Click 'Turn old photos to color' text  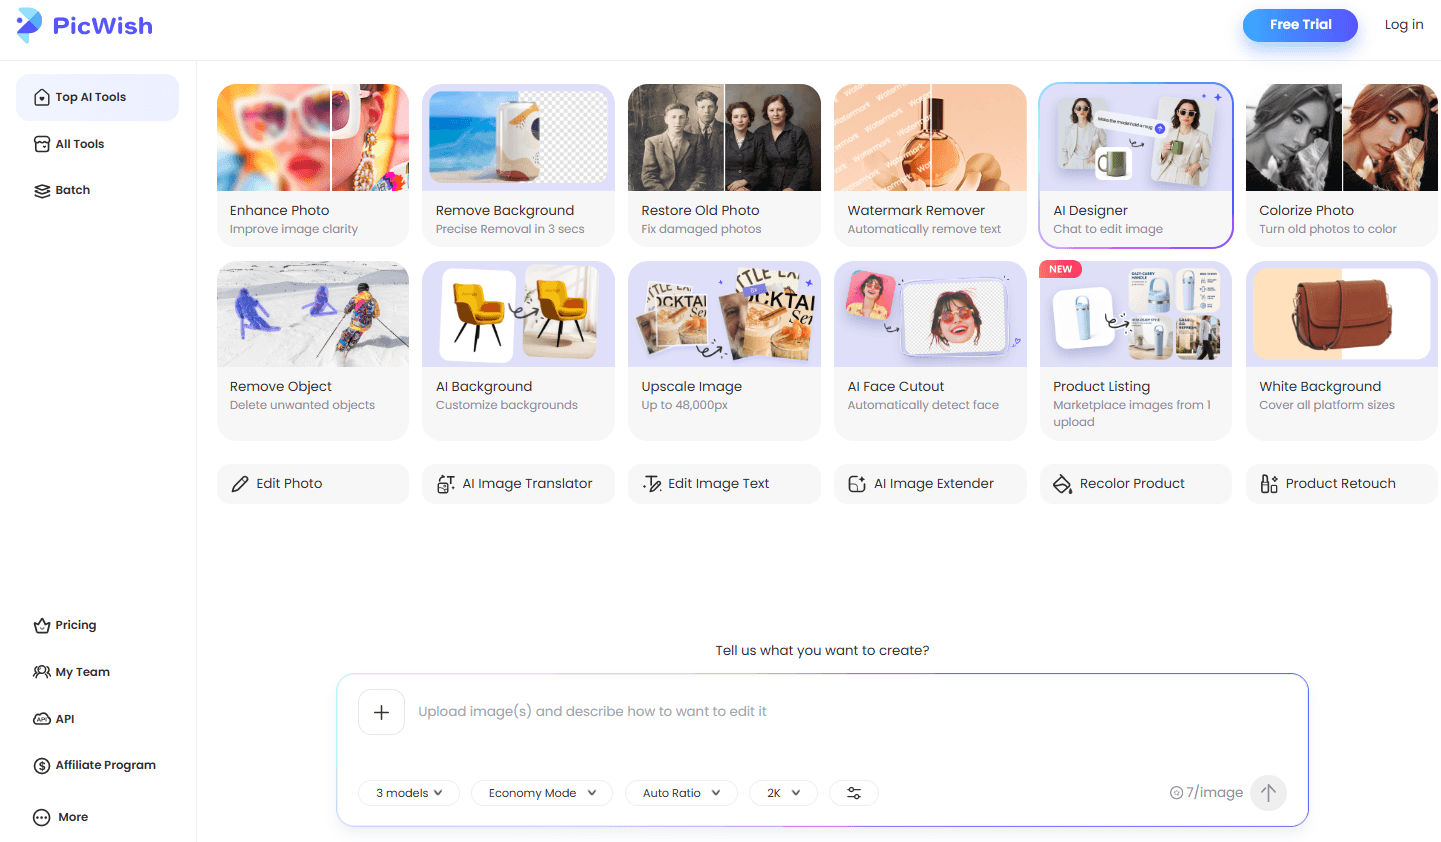[x=1328, y=229]
